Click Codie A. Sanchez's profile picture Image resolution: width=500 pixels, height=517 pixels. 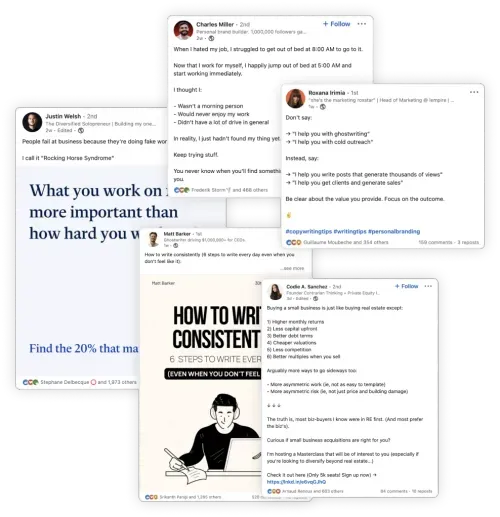[275, 292]
